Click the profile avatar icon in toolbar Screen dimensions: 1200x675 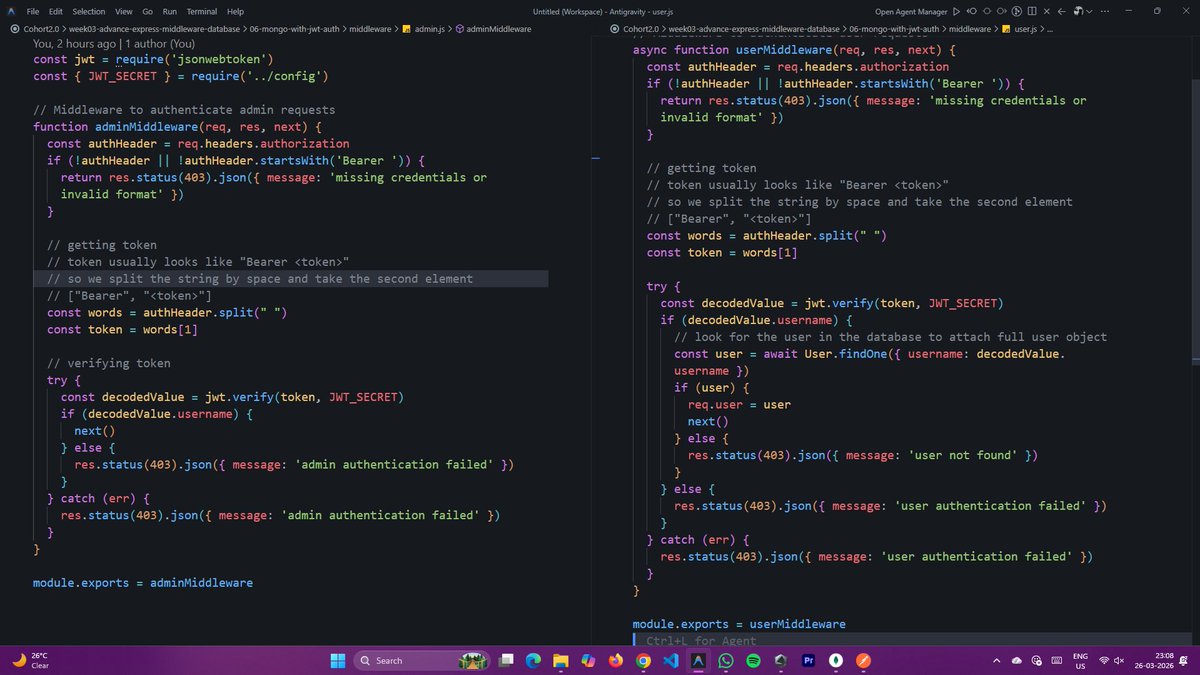click(x=1078, y=11)
